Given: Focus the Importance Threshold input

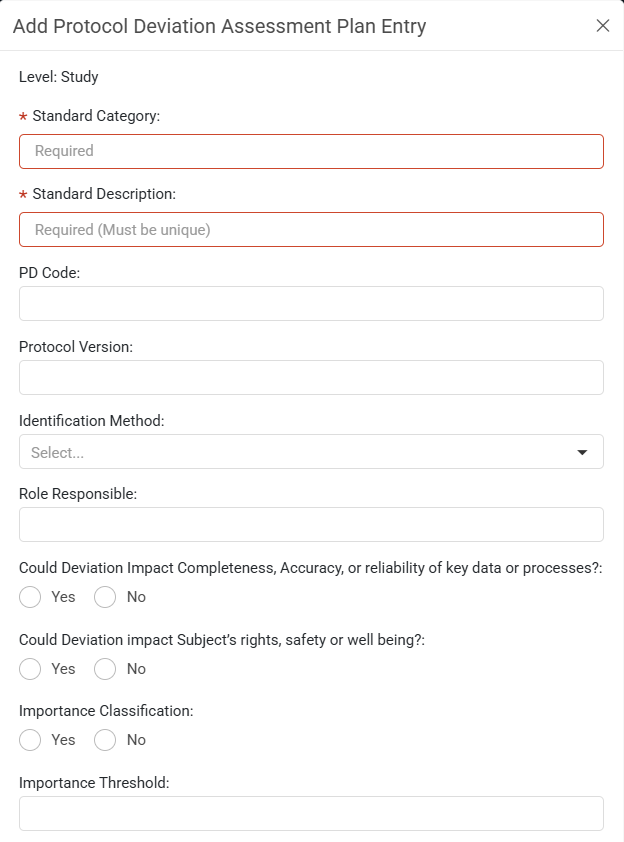Looking at the screenshot, I should click(x=311, y=814).
